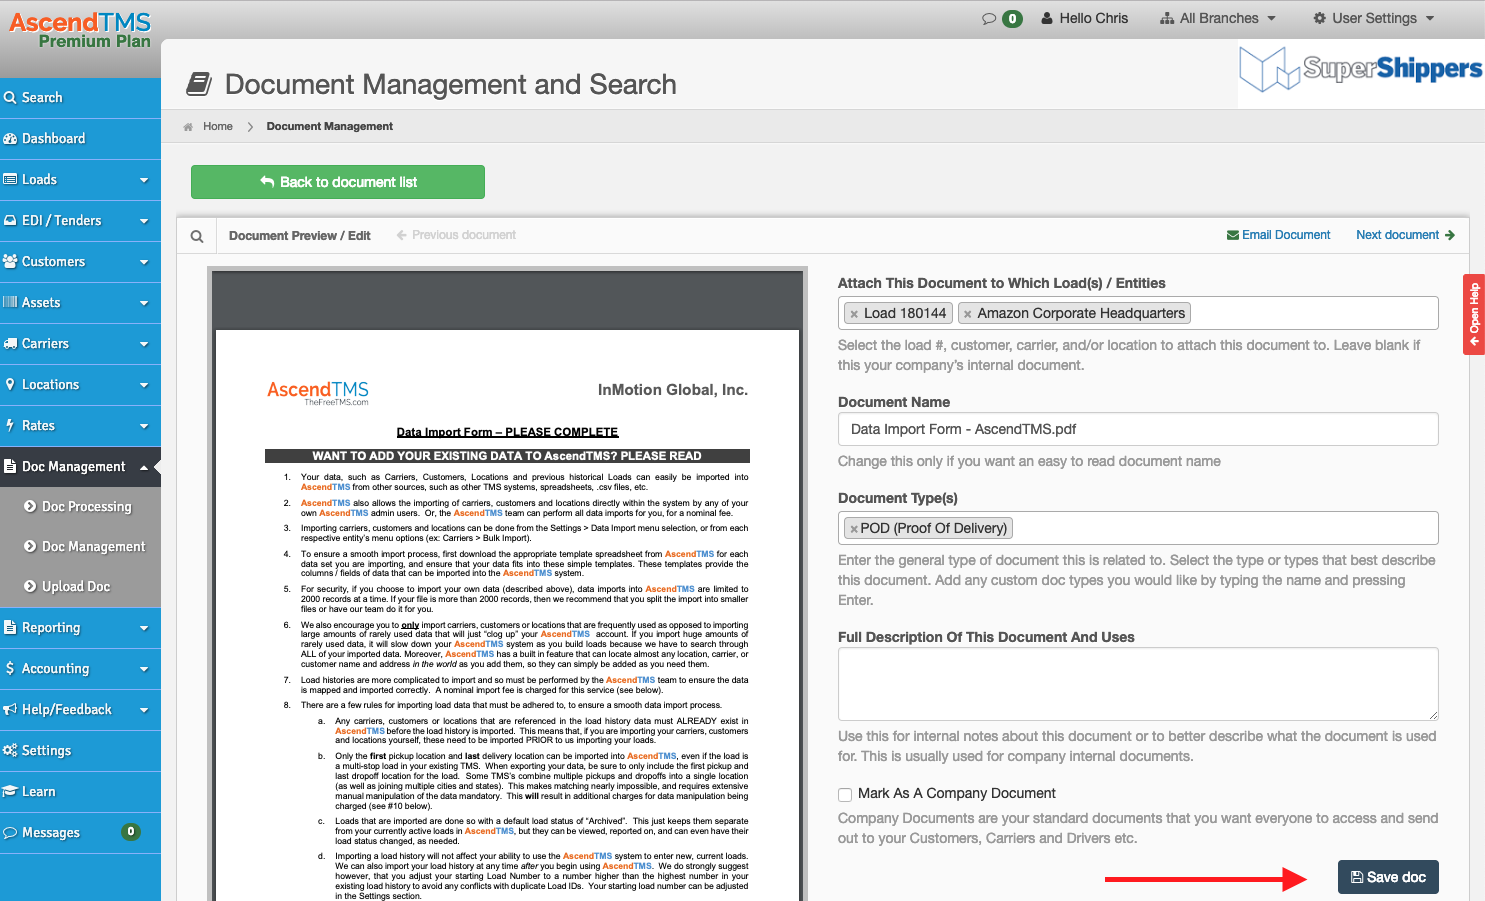This screenshot has width=1485, height=901.
Task: Expand the Customers menu arrow
Action: [144, 262]
